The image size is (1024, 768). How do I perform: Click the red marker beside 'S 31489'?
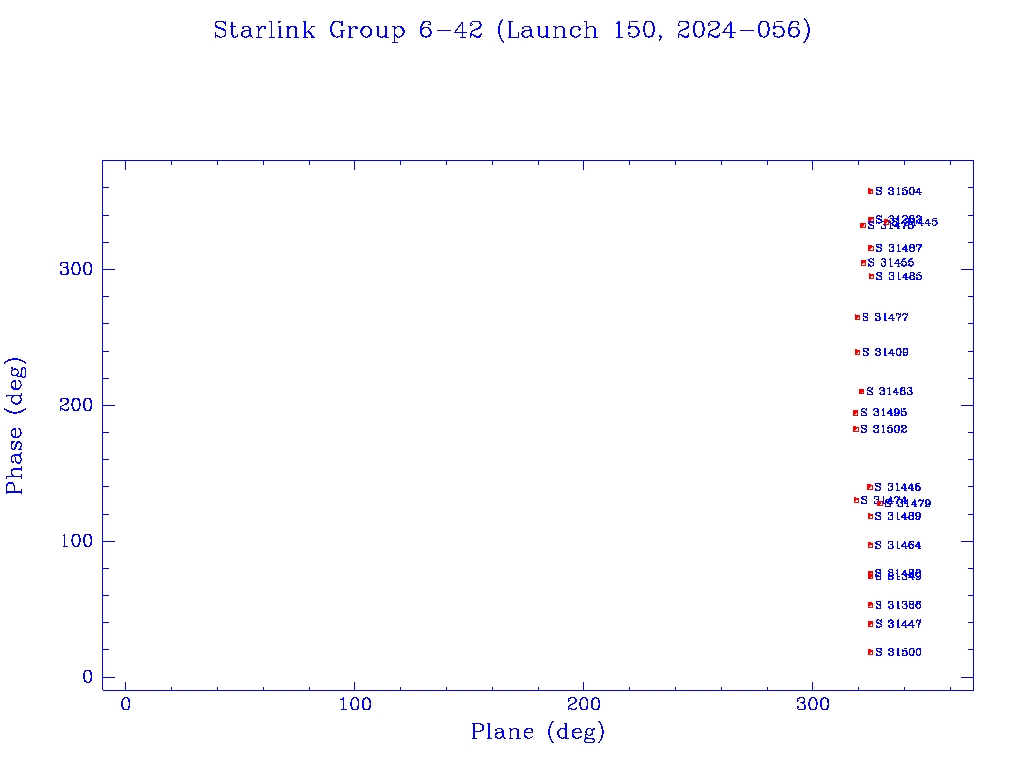click(x=871, y=516)
